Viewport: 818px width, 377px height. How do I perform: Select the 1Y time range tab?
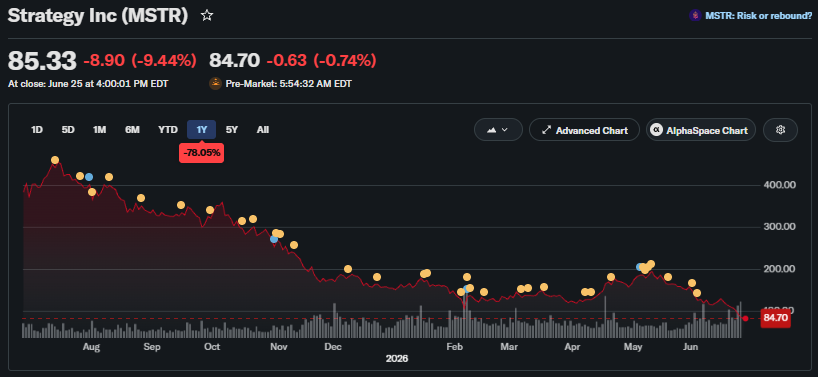201,130
